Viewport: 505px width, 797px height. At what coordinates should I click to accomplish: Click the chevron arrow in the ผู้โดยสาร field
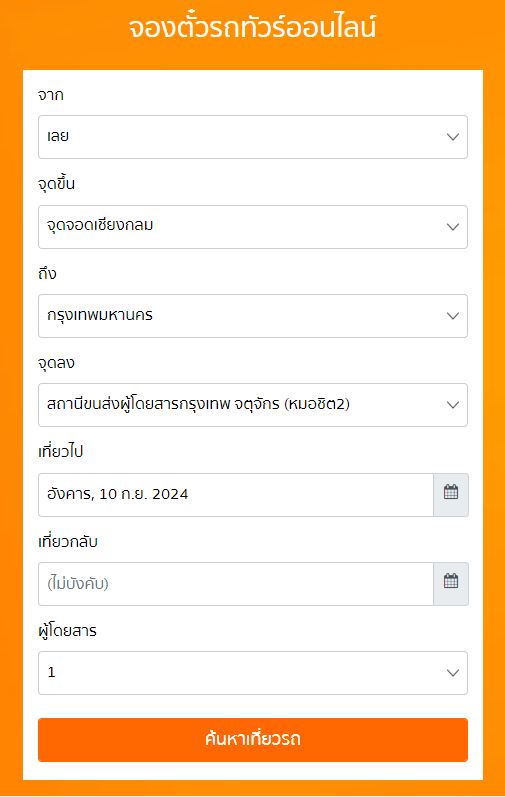point(453,673)
